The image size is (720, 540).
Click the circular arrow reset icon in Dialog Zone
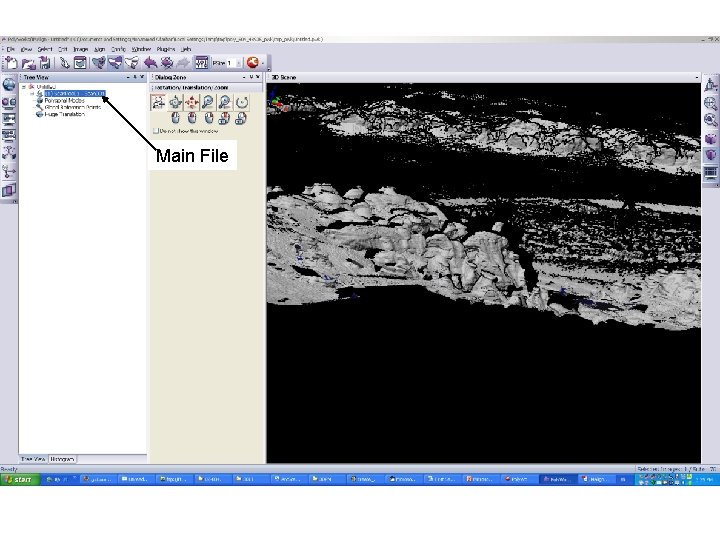(242, 102)
